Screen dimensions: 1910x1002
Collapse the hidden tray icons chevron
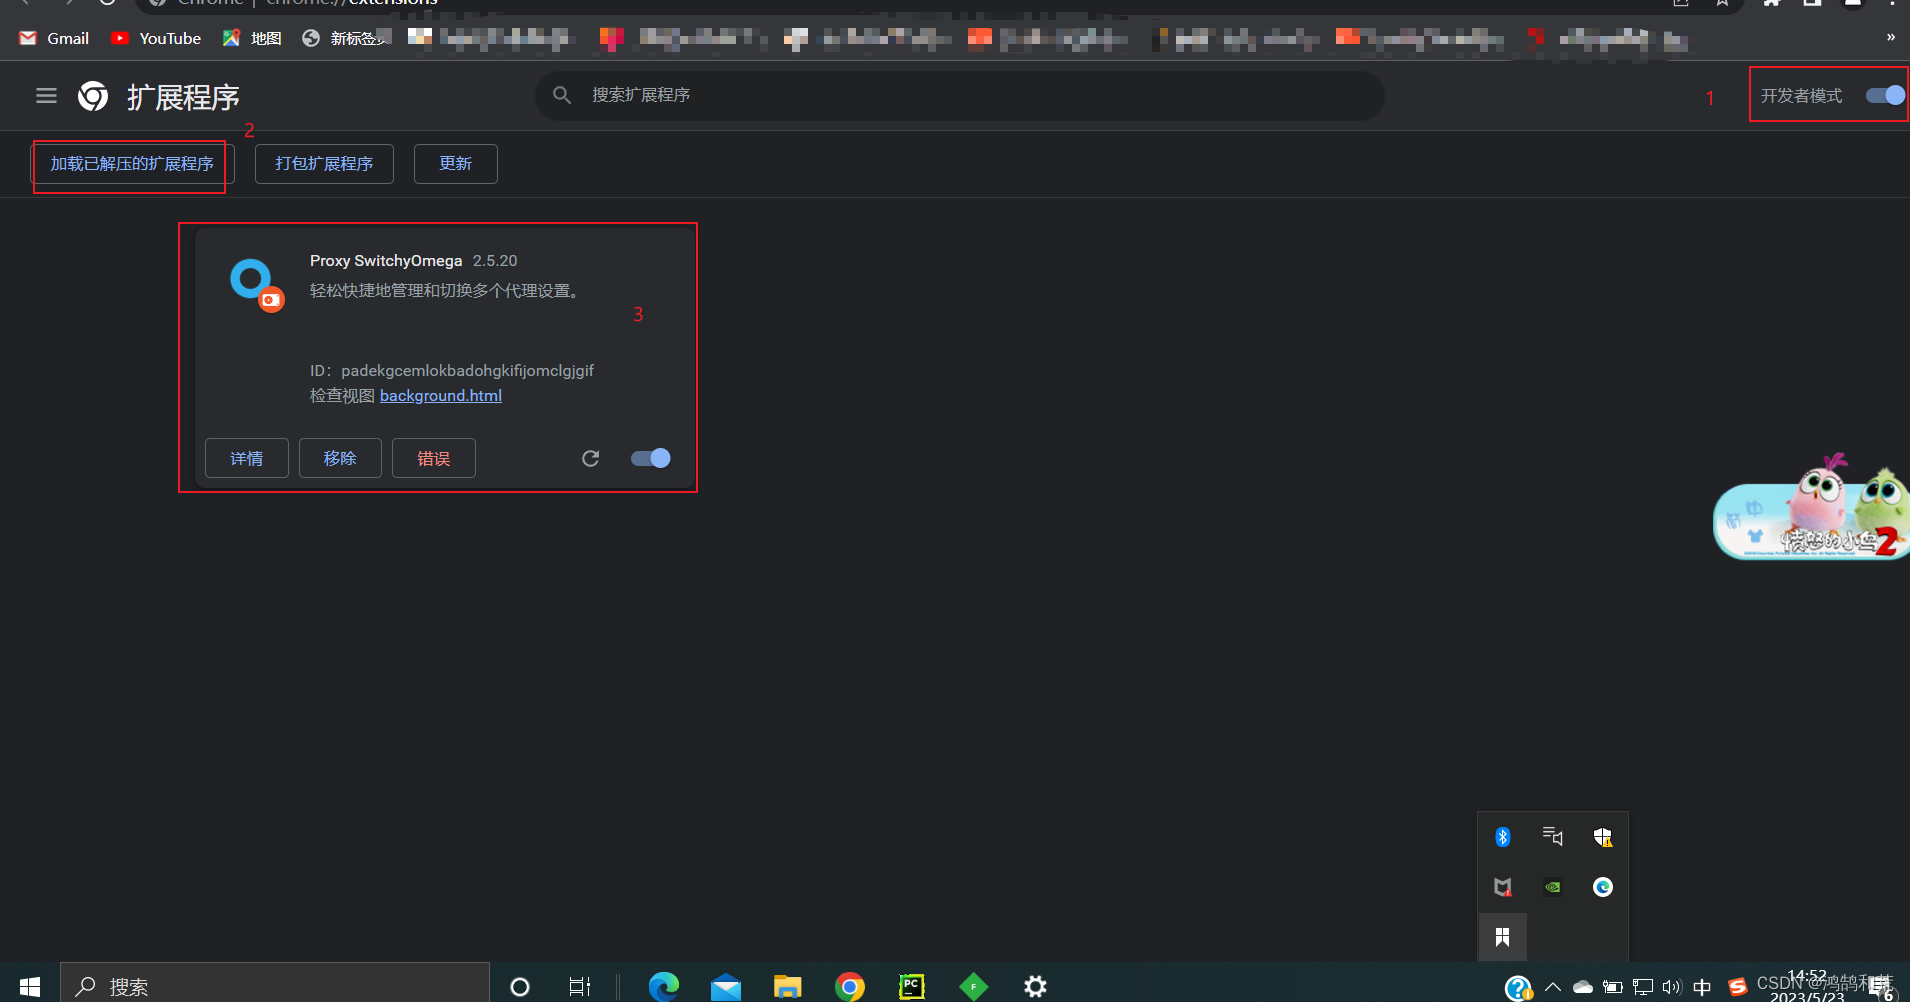(1553, 987)
